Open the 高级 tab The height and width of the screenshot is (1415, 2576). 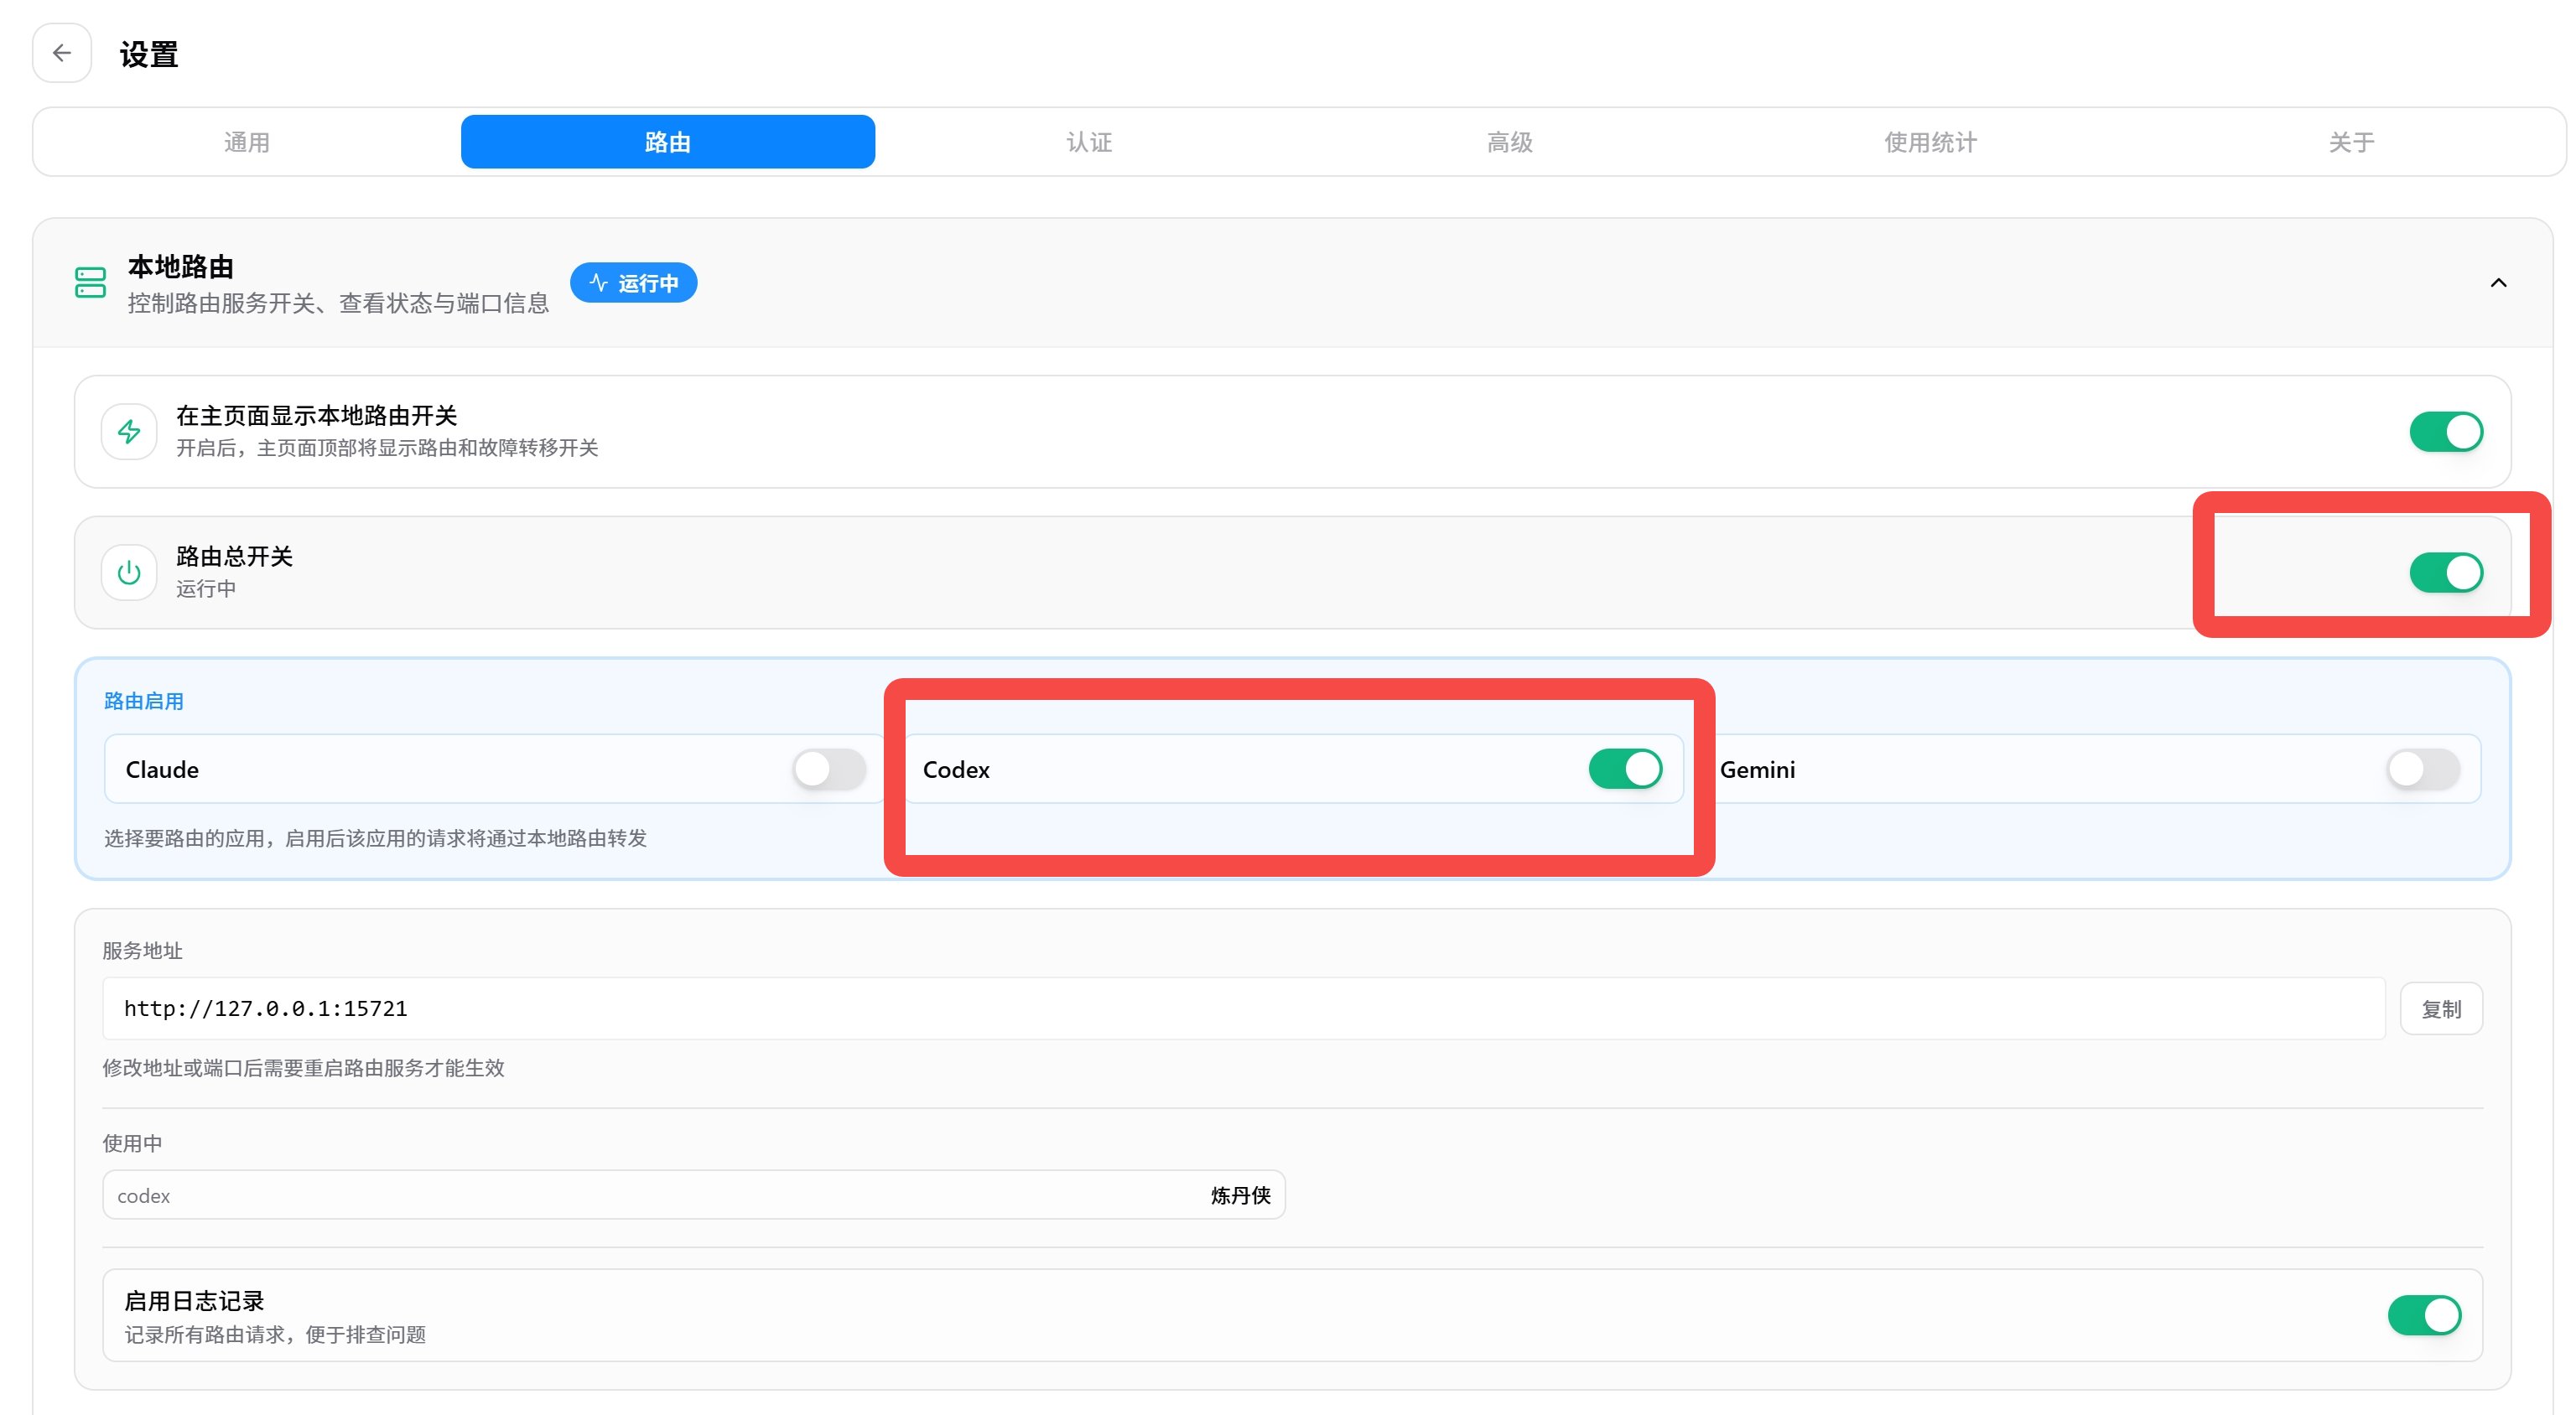[1510, 142]
